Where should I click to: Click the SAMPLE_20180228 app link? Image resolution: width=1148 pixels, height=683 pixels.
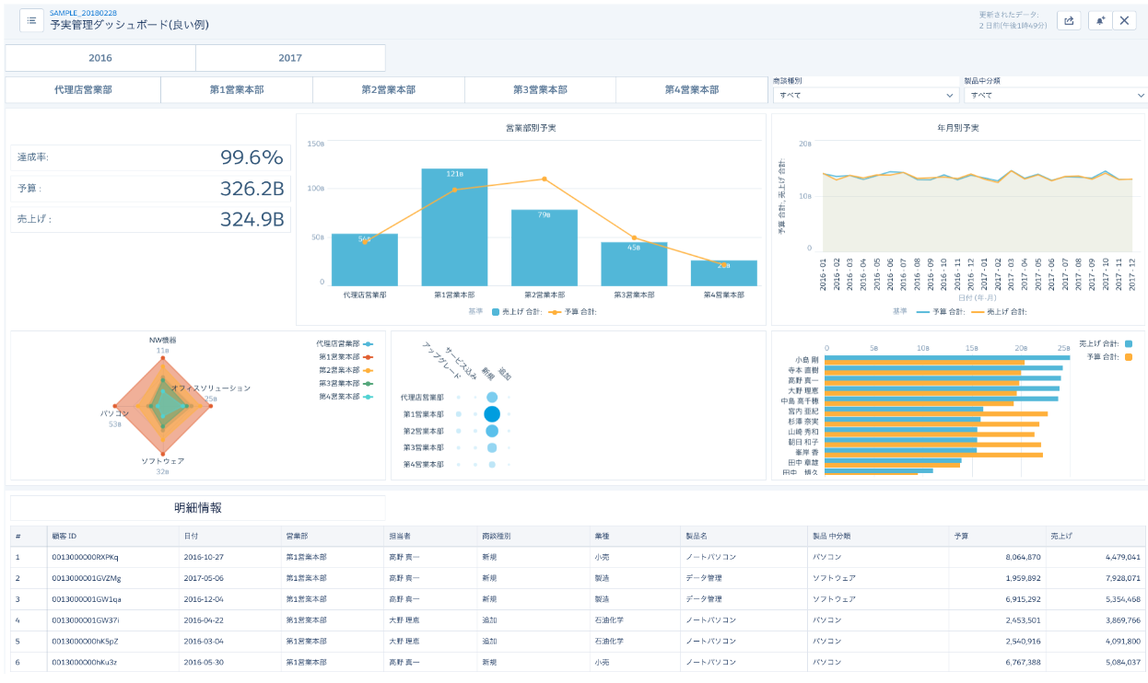(83, 13)
